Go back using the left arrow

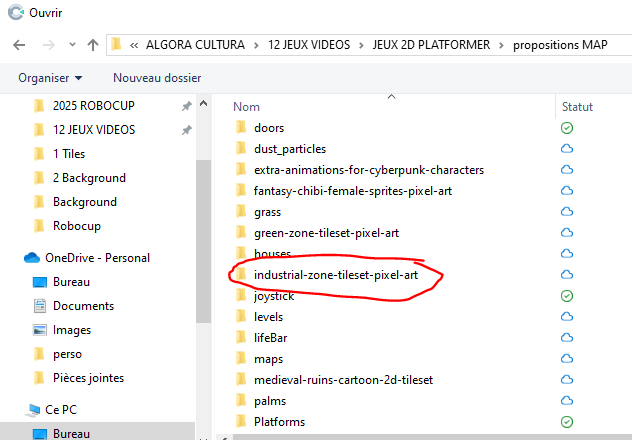pyautogui.click(x=19, y=45)
